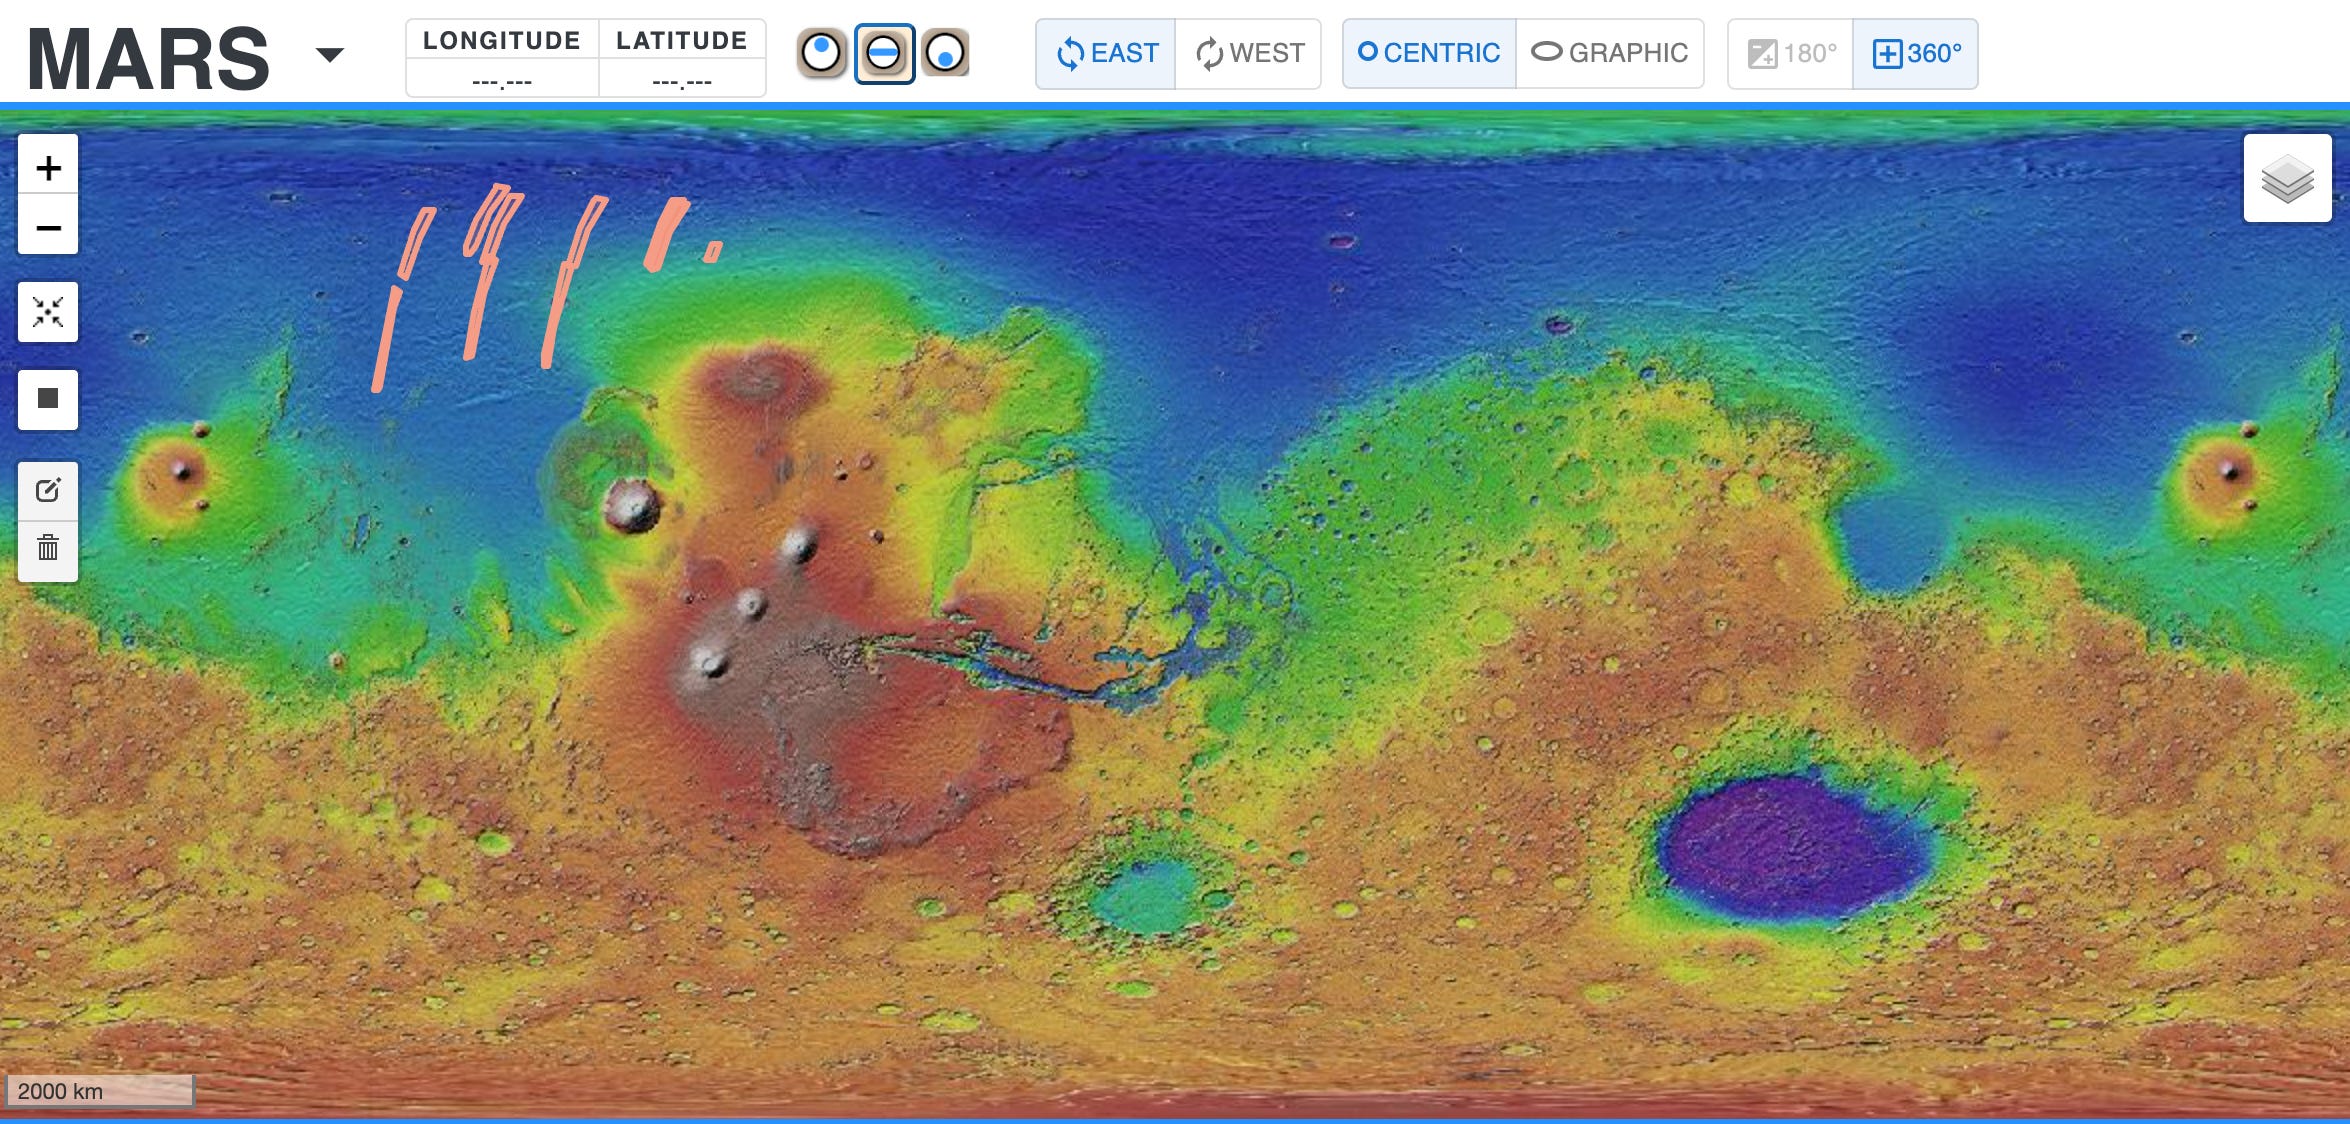Screen dimensions: 2350x1124
Task: Switch to south polar projection
Action: (x=945, y=53)
